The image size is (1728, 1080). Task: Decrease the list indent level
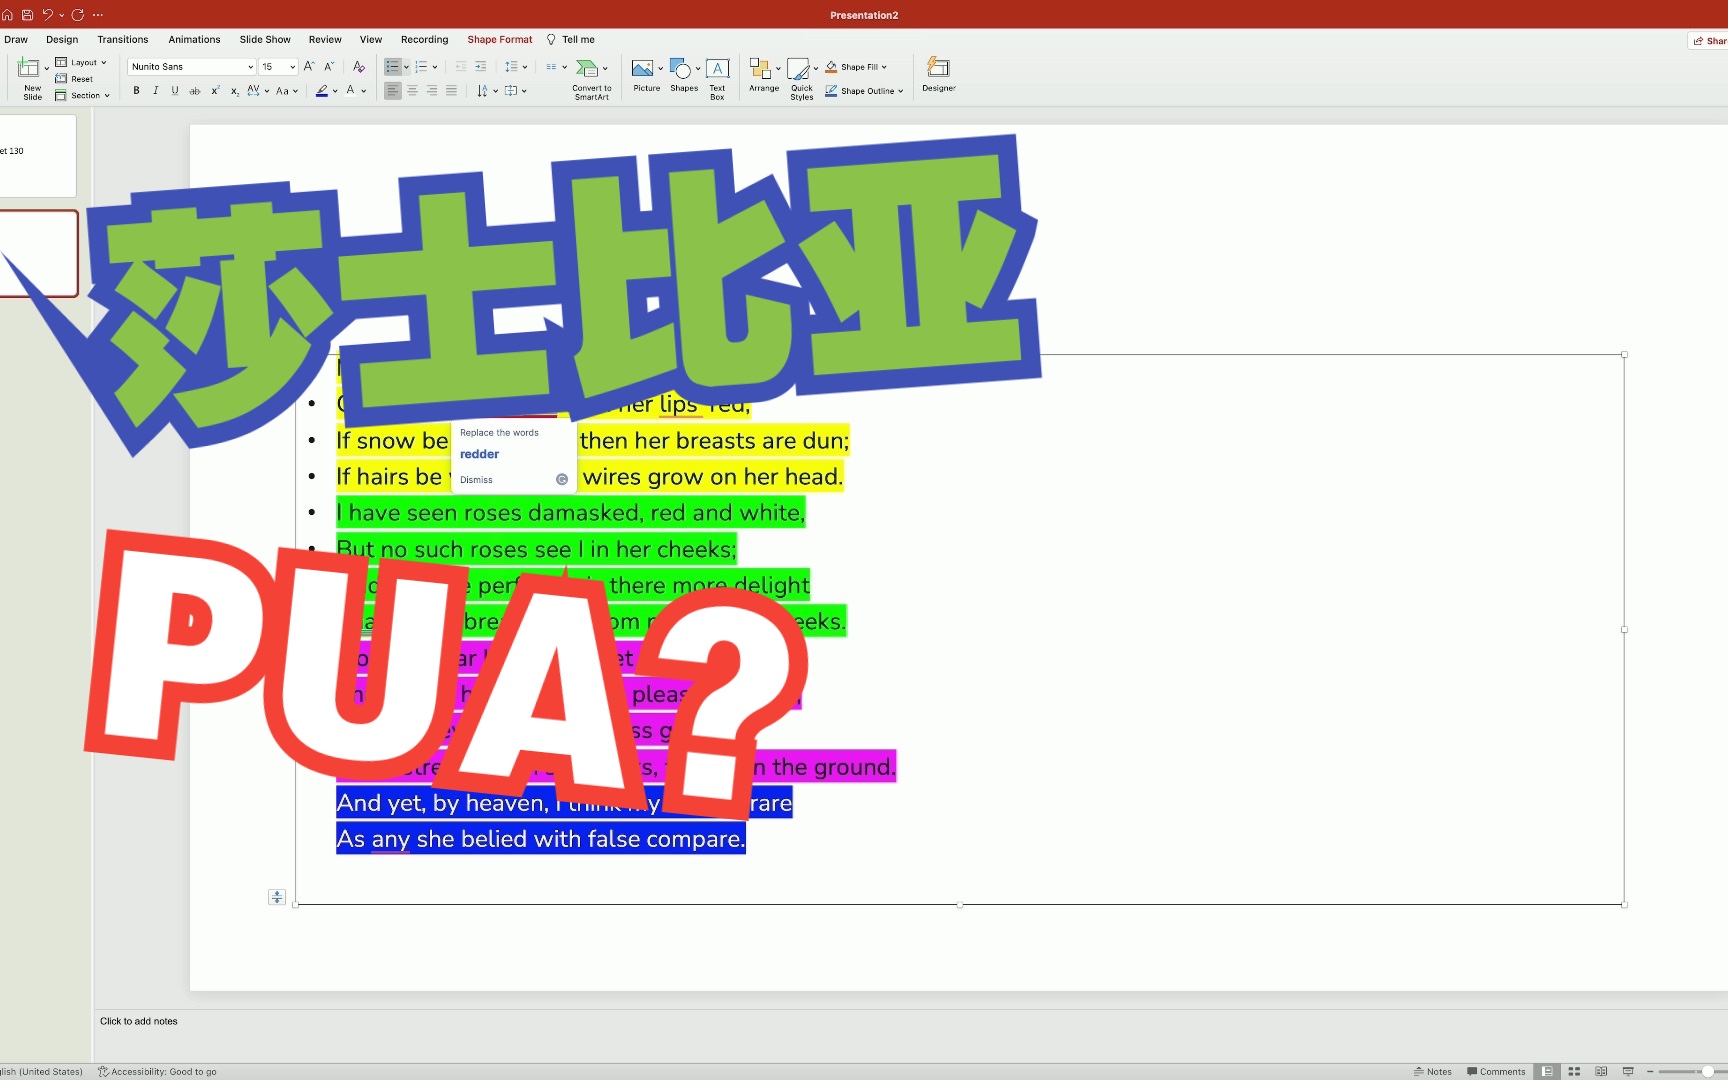click(461, 66)
